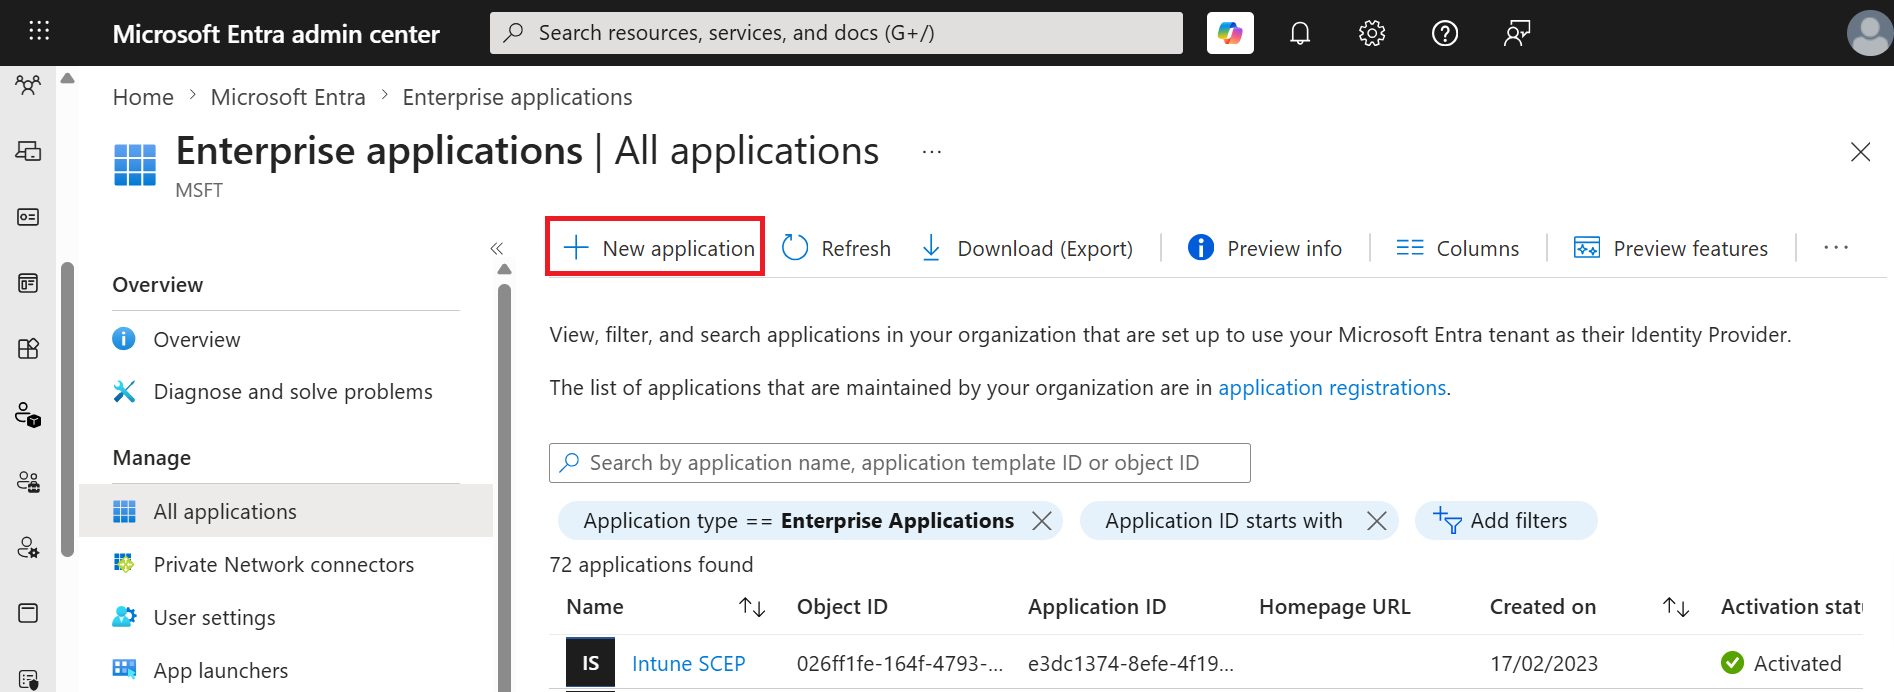Remove the Application type filter
Screen dimensions: 1894x692
pyautogui.click(x=1041, y=521)
